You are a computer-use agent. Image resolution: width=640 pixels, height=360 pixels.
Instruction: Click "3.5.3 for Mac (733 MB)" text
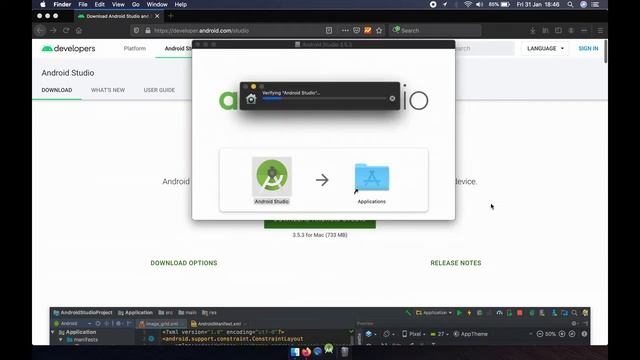(320, 235)
